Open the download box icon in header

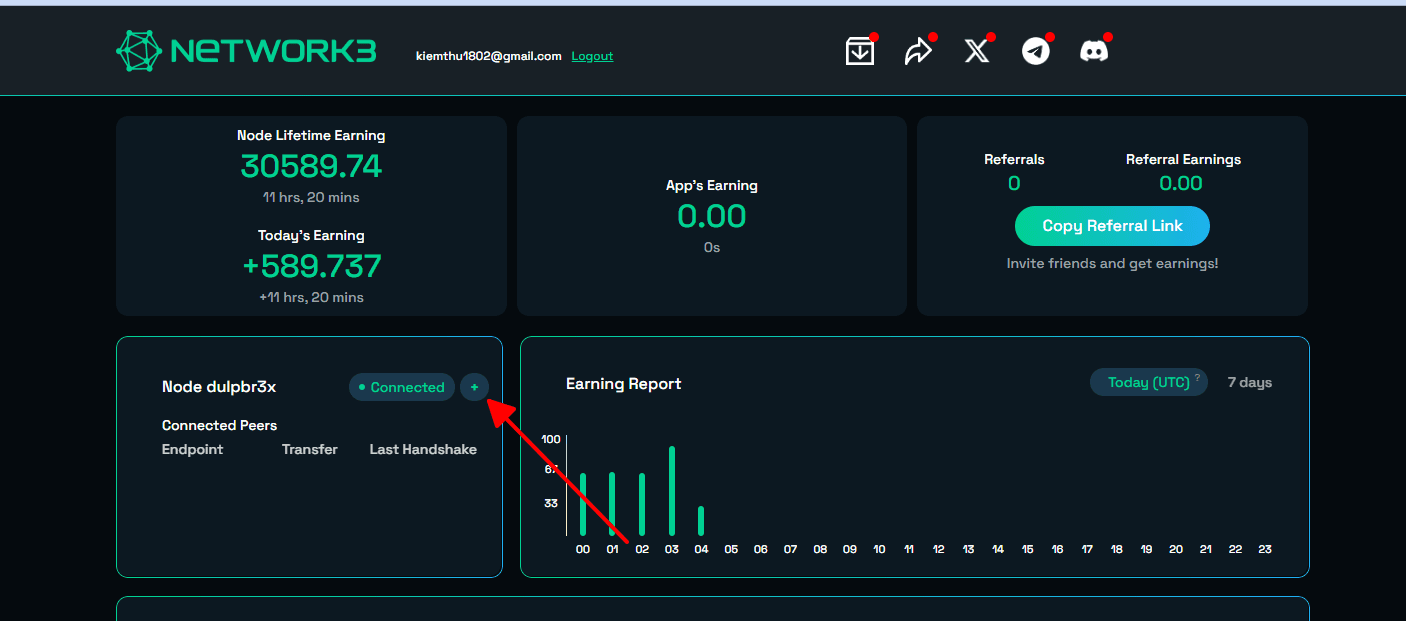[x=860, y=51]
